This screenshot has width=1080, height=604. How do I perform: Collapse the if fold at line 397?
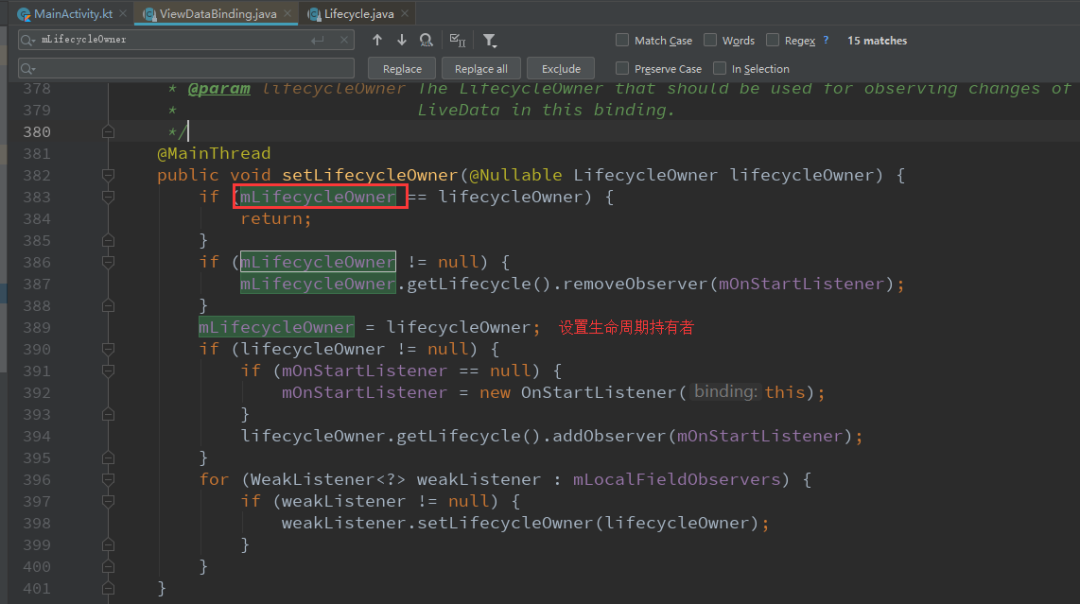[108, 501]
